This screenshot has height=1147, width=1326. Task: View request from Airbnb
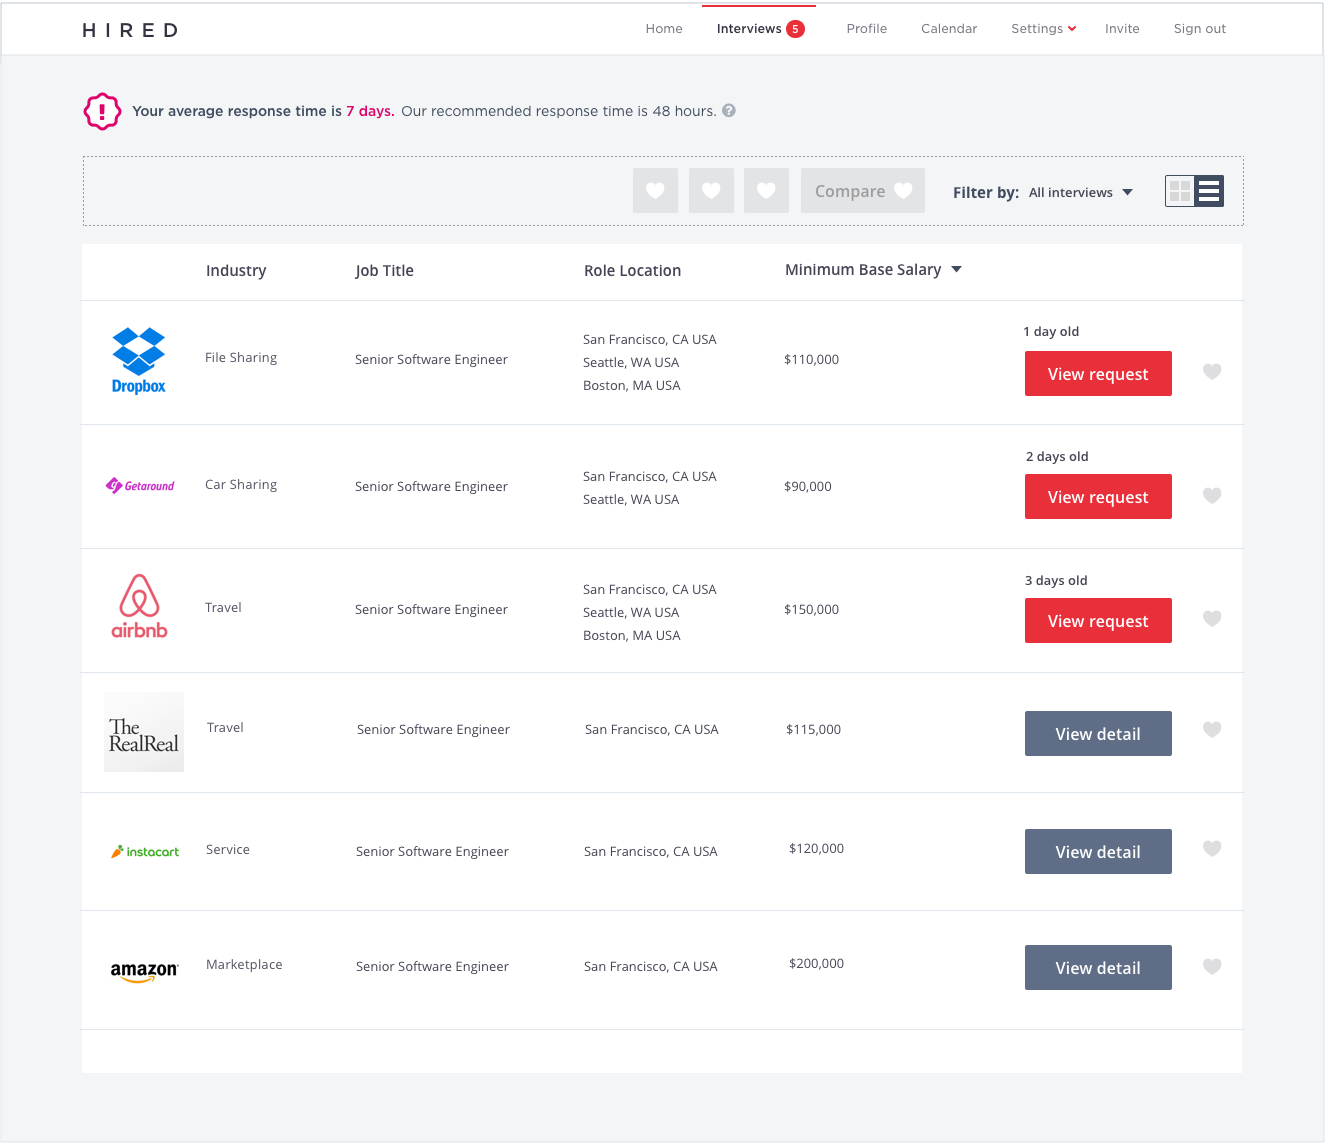1098,621
